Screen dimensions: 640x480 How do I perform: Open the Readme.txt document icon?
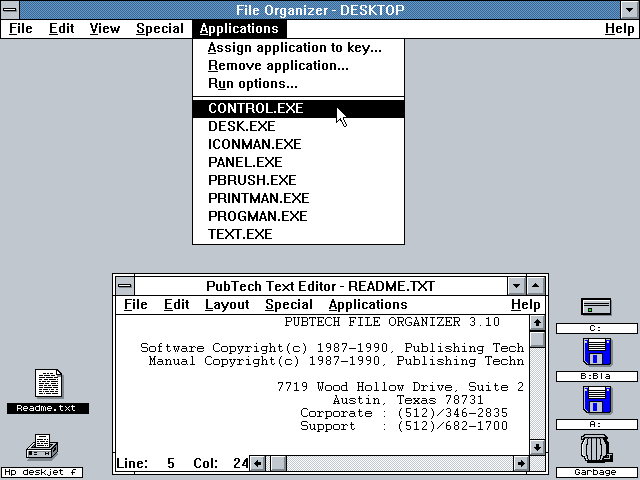(48, 383)
